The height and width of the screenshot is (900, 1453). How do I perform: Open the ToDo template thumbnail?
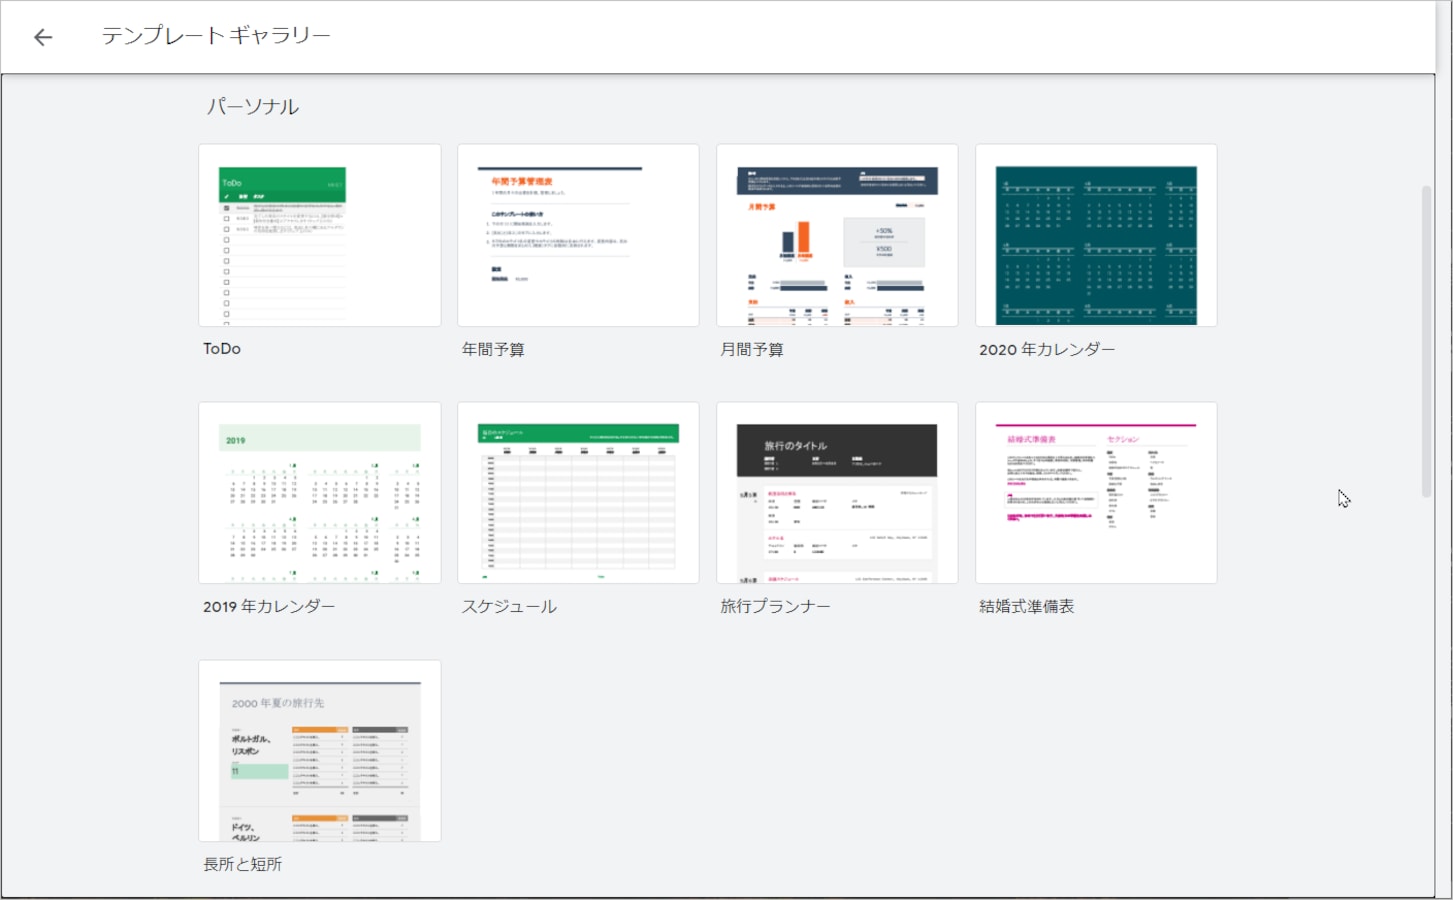pyautogui.click(x=319, y=235)
